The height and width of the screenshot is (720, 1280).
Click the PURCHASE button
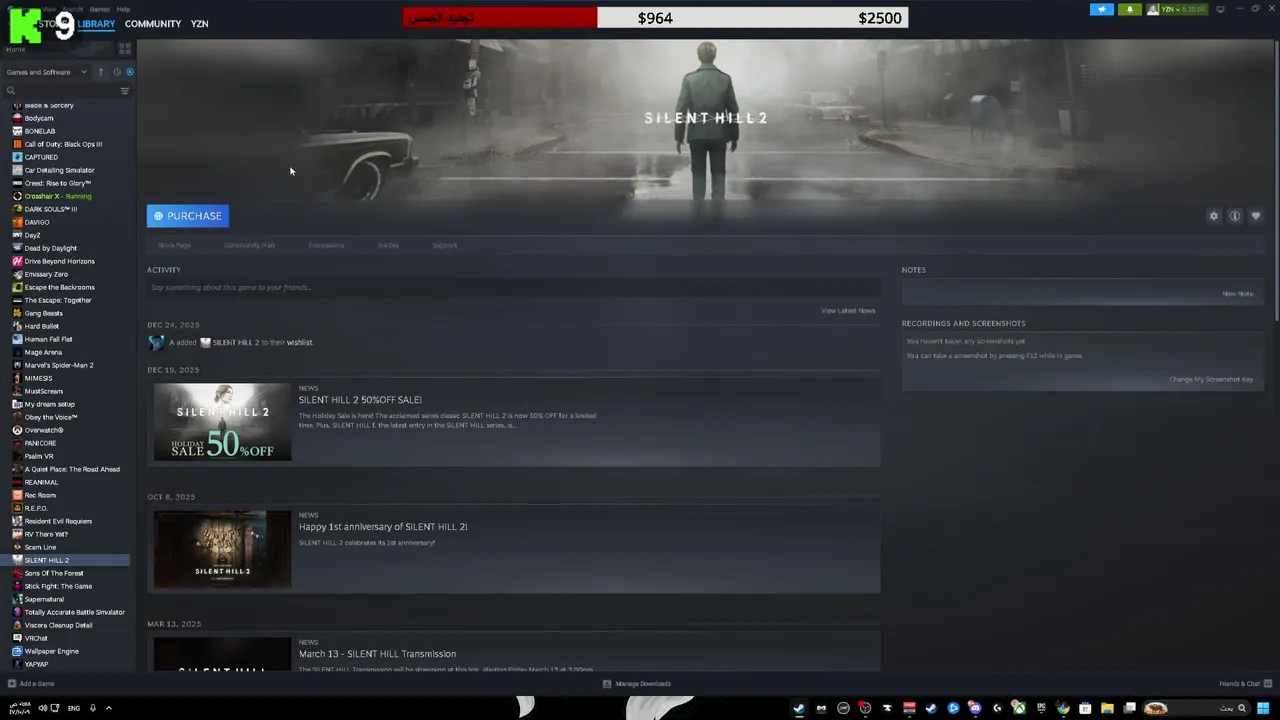point(188,216)
